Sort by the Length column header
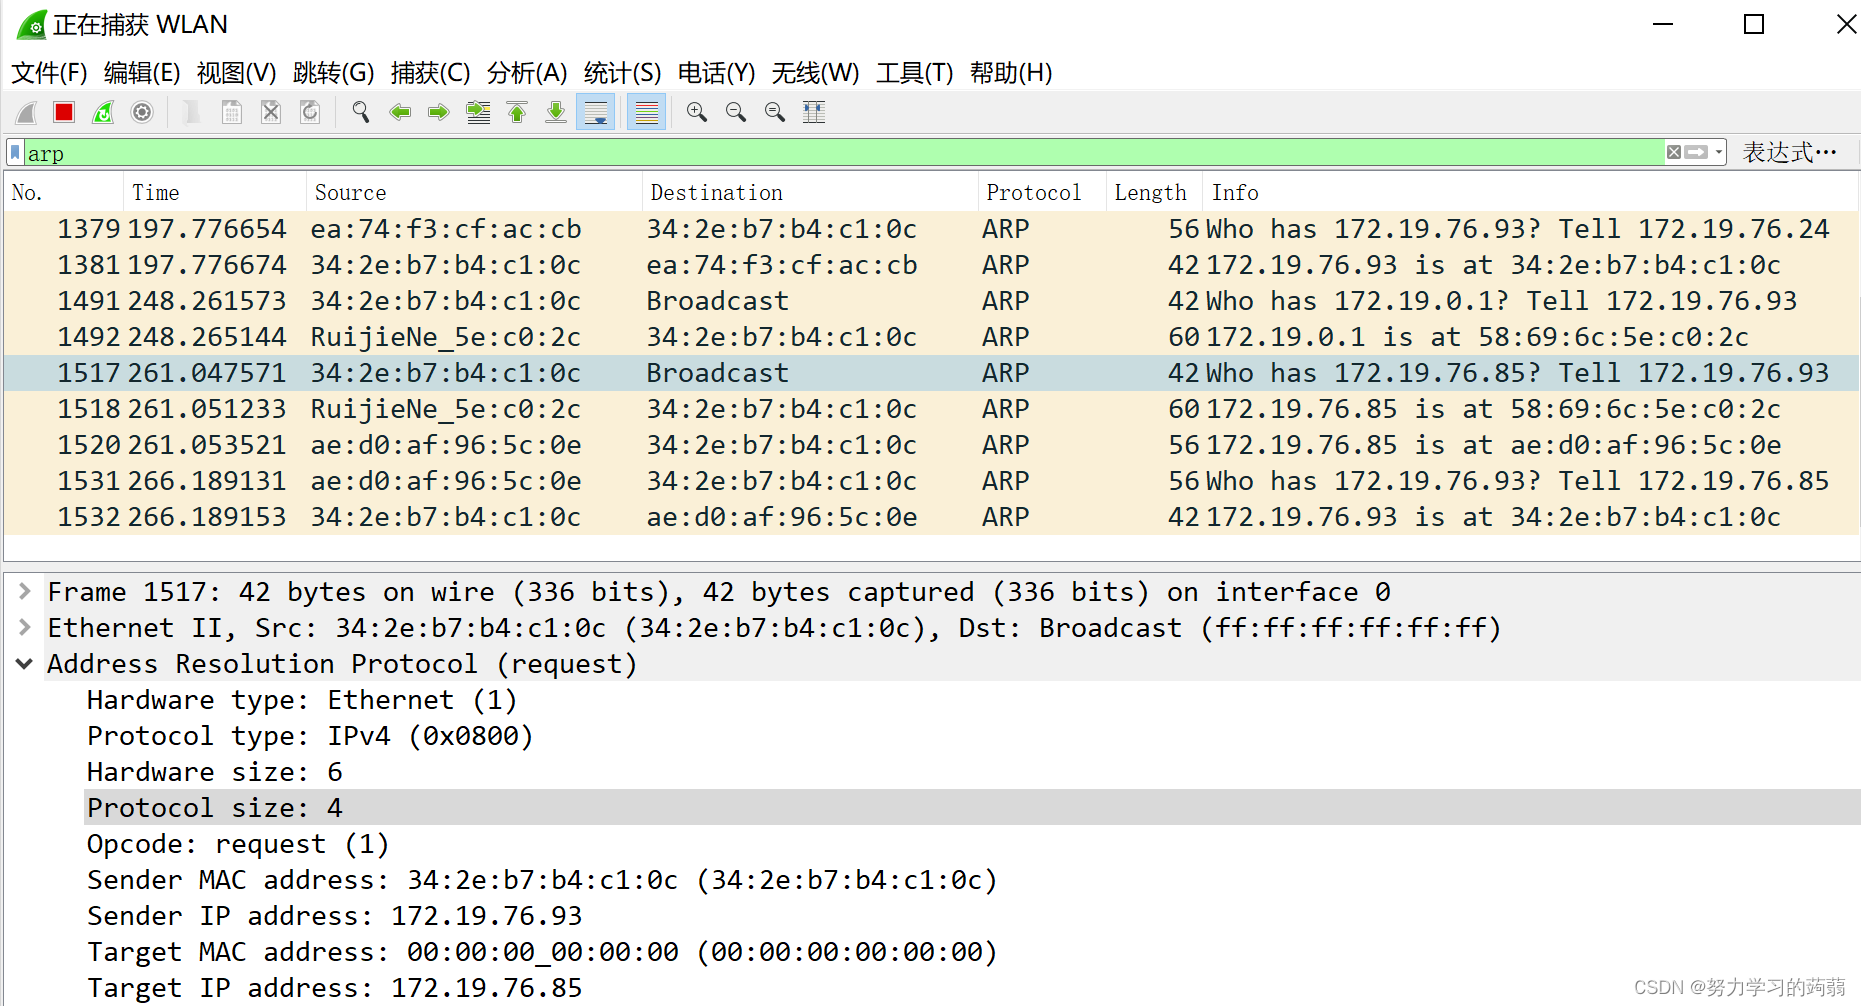This screenshot has width=1861, height=1006. click(1155, 192)
